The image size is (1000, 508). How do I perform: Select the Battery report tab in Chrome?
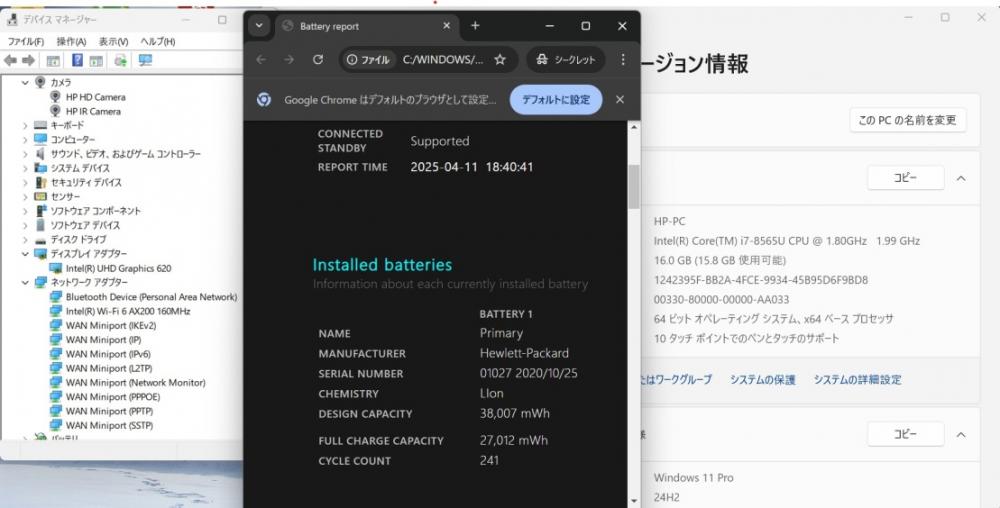(x=366, y=26)
